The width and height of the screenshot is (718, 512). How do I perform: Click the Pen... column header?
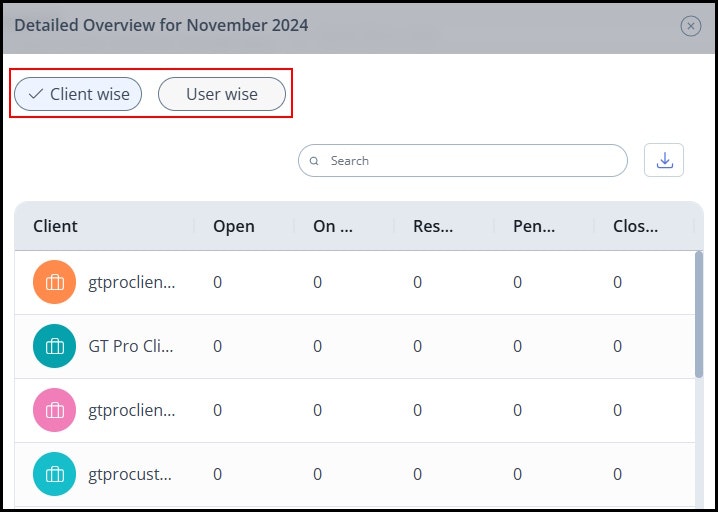(534, 226)
